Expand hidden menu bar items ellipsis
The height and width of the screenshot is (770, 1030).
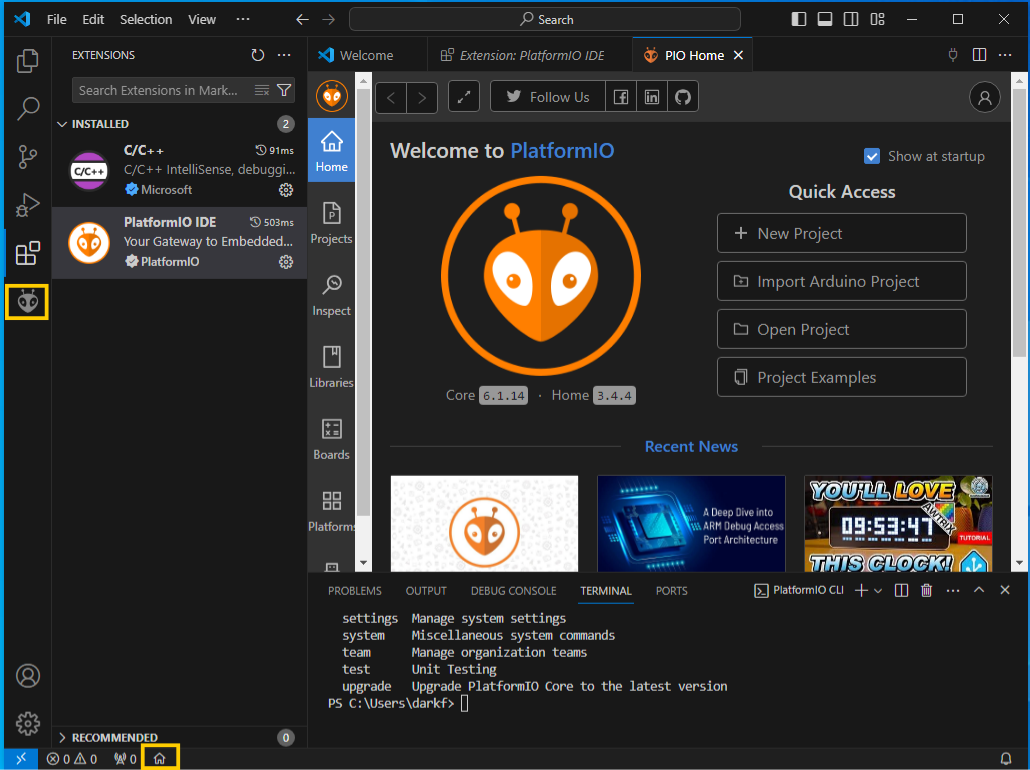click(x=243, y=19)
